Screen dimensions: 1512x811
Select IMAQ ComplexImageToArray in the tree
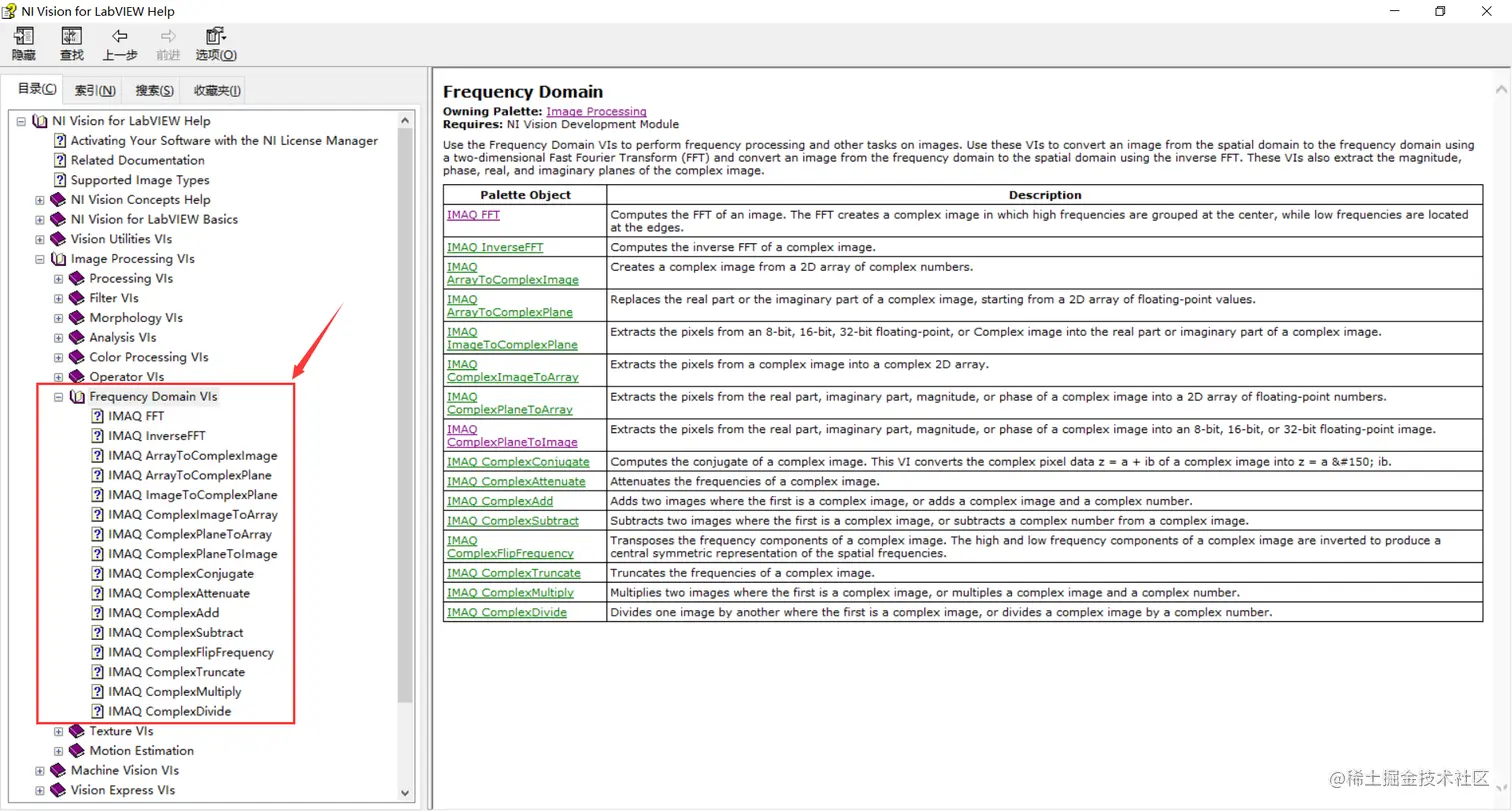(193, 515)
